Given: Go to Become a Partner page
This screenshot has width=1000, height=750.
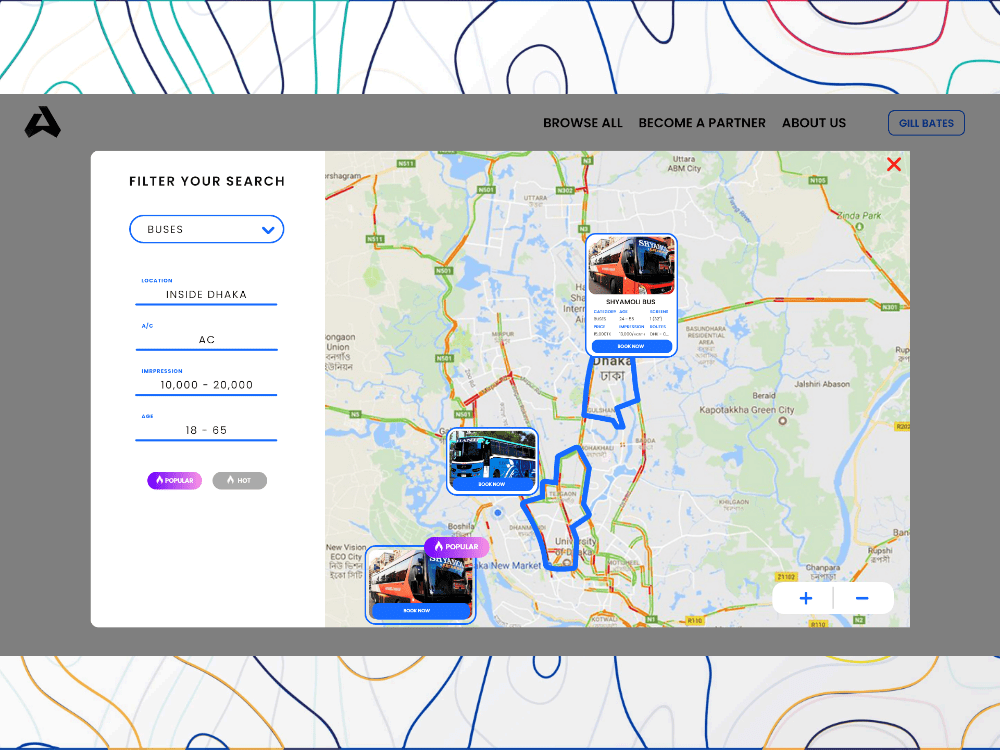Looking at the screenshot, I should 702,123.
